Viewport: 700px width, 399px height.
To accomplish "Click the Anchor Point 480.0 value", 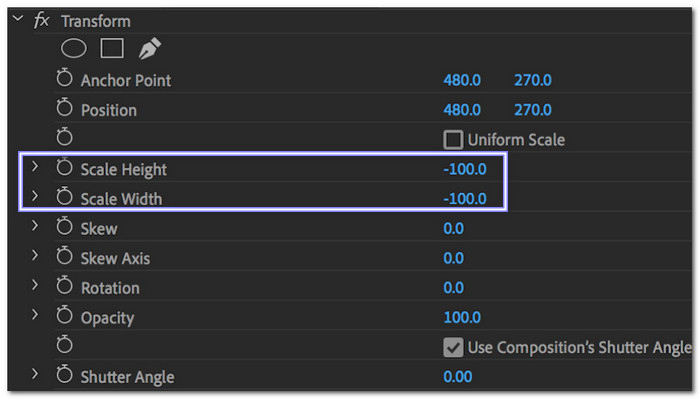I will point(462,80).
